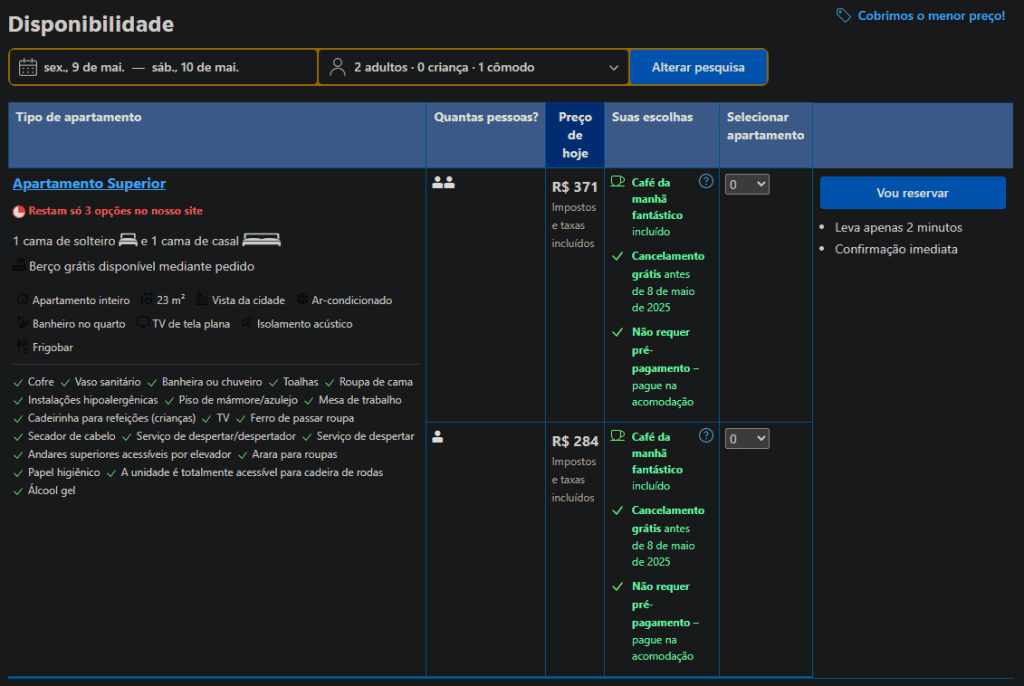Image resolution: width=1024 pixels, height=686 pixels.
Task: Open quantity dropdown for R$ 371 option
Action: [747, 184]
